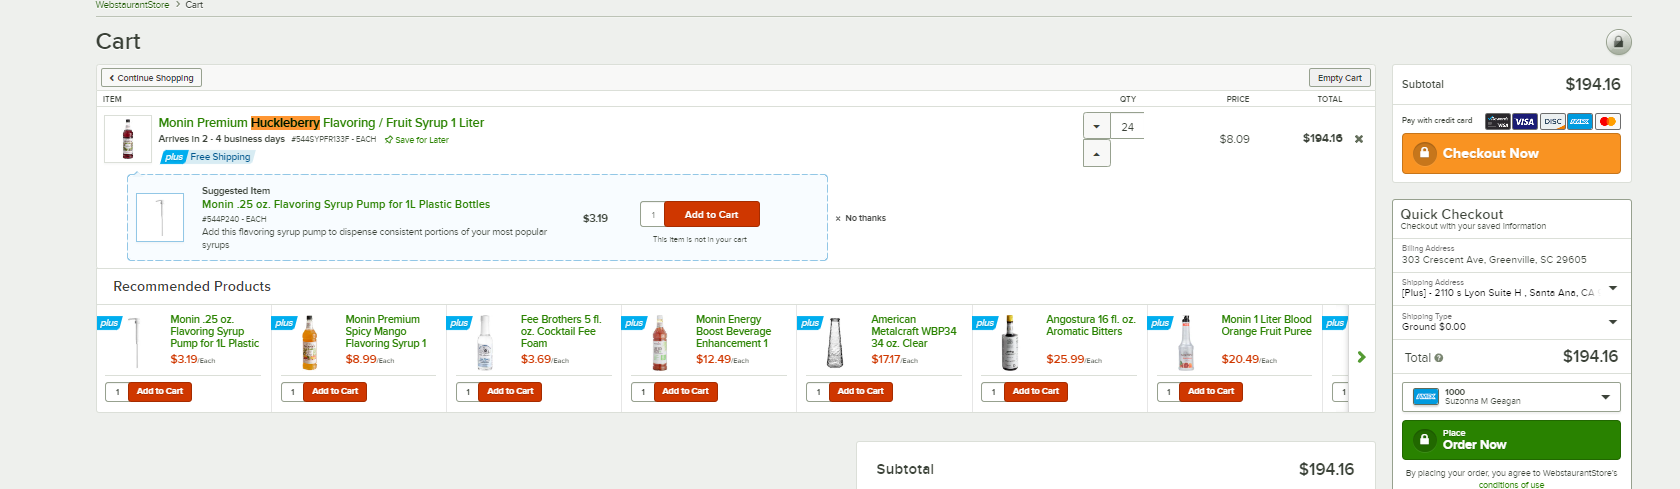Screen dimensions: 1680x489
Task: Click plus badge on Spicy Mango card
Action: (285, 323)
